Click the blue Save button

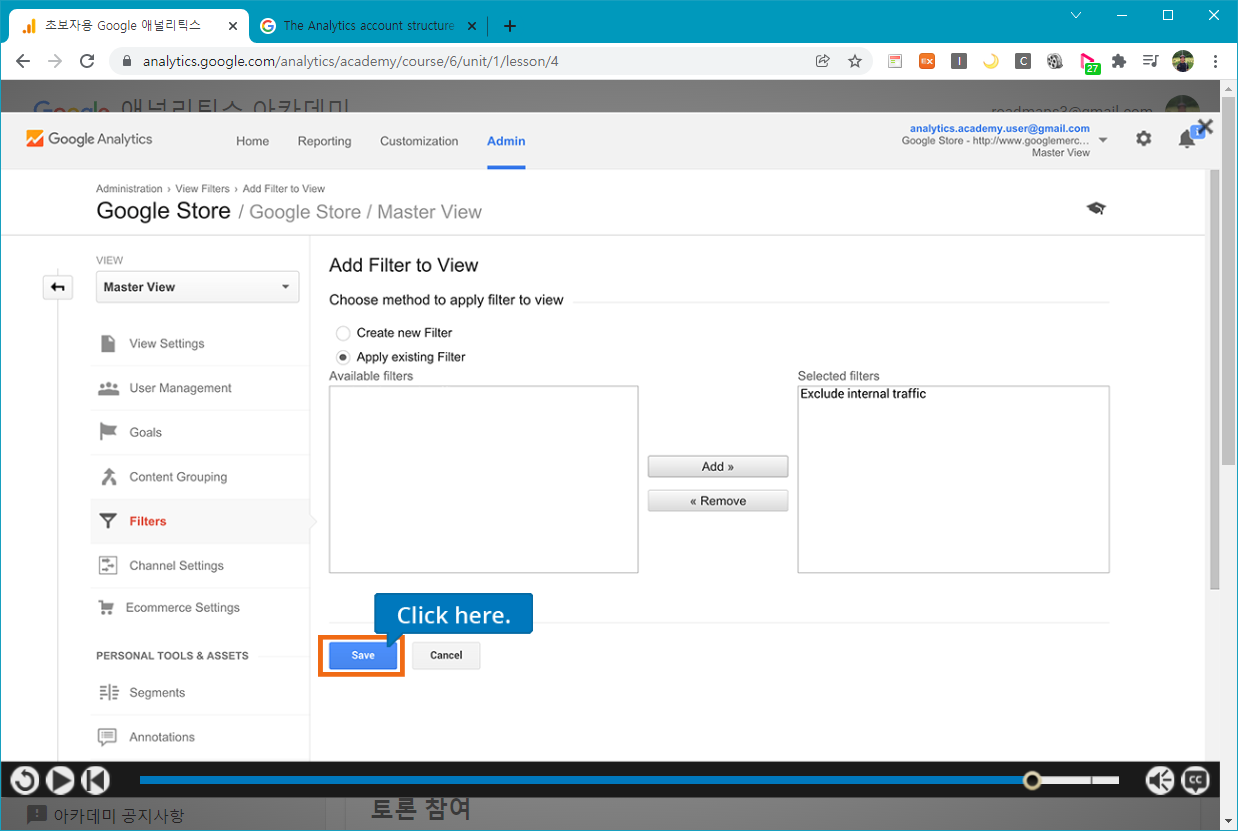tap(363, 655)
